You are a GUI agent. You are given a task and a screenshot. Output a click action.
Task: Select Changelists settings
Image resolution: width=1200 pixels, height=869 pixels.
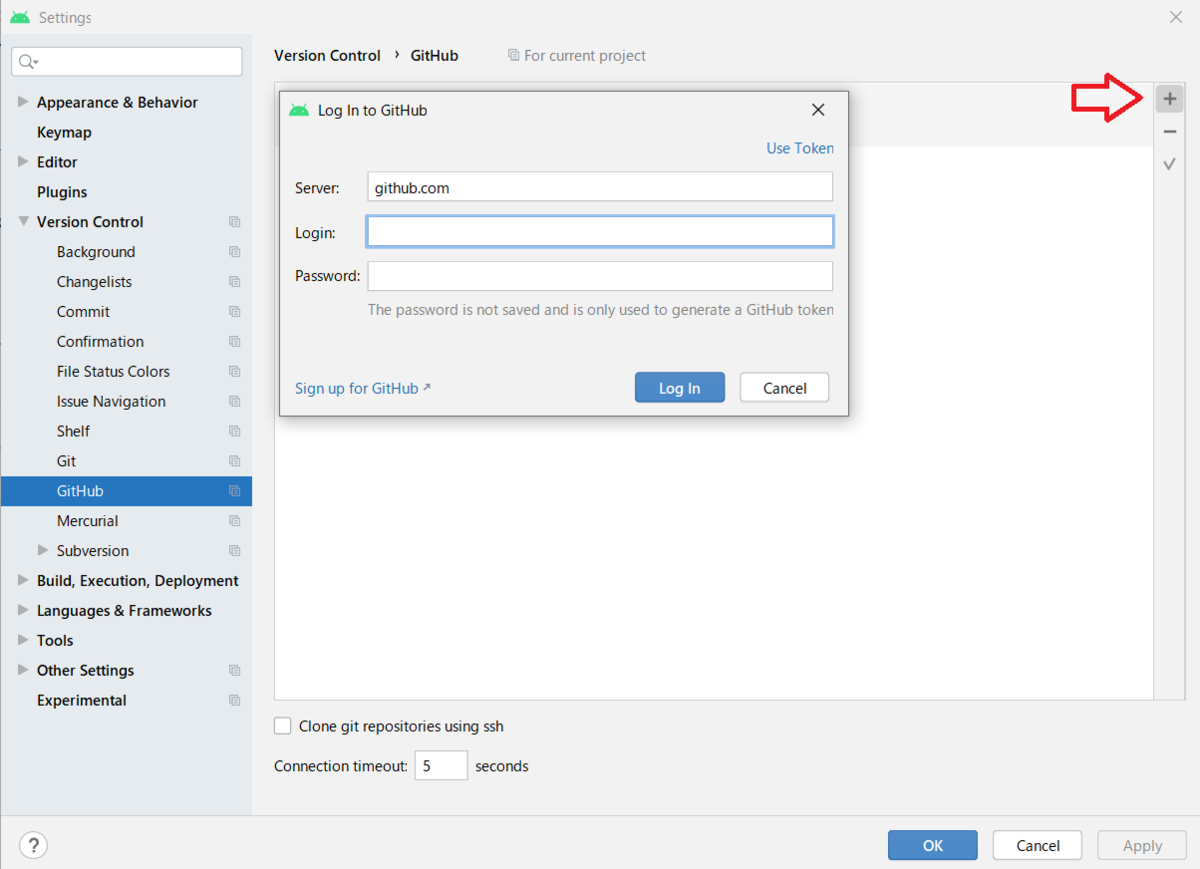[94, 282]
